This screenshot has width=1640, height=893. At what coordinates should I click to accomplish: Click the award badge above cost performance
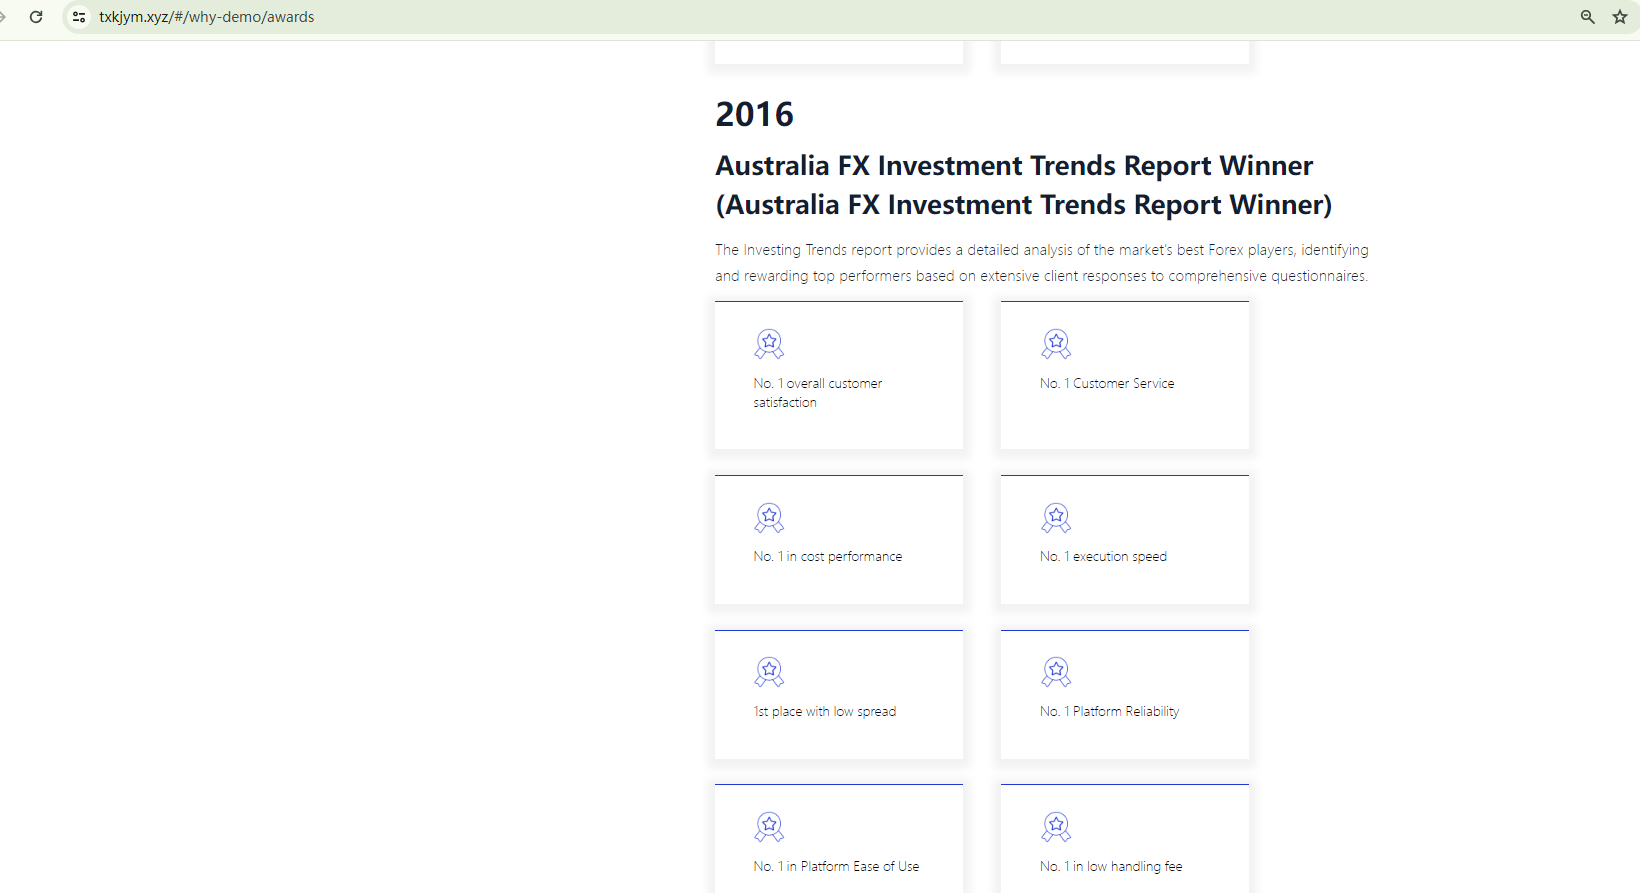[x=769, y=518]
